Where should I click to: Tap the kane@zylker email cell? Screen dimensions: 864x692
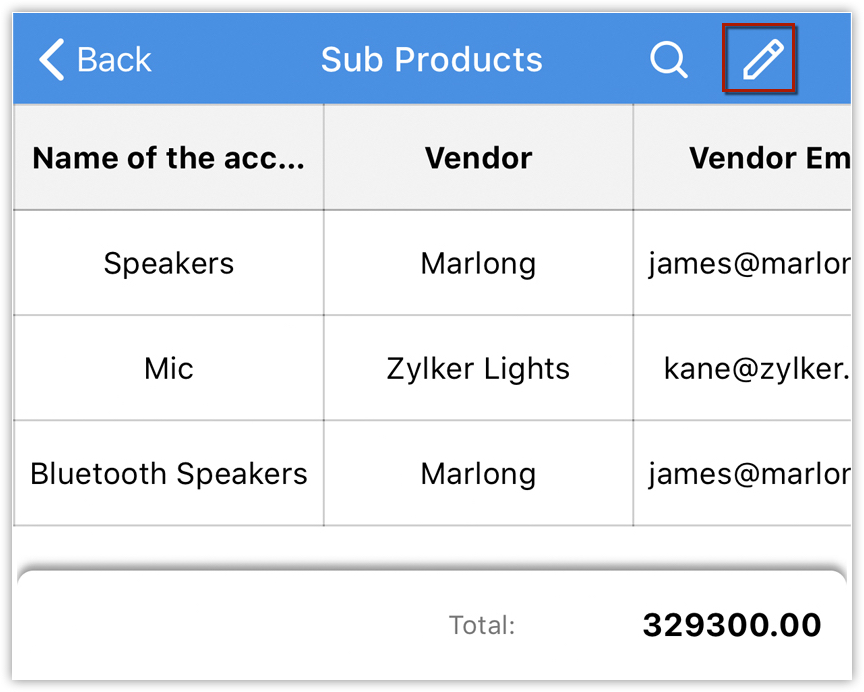point(755,369)
